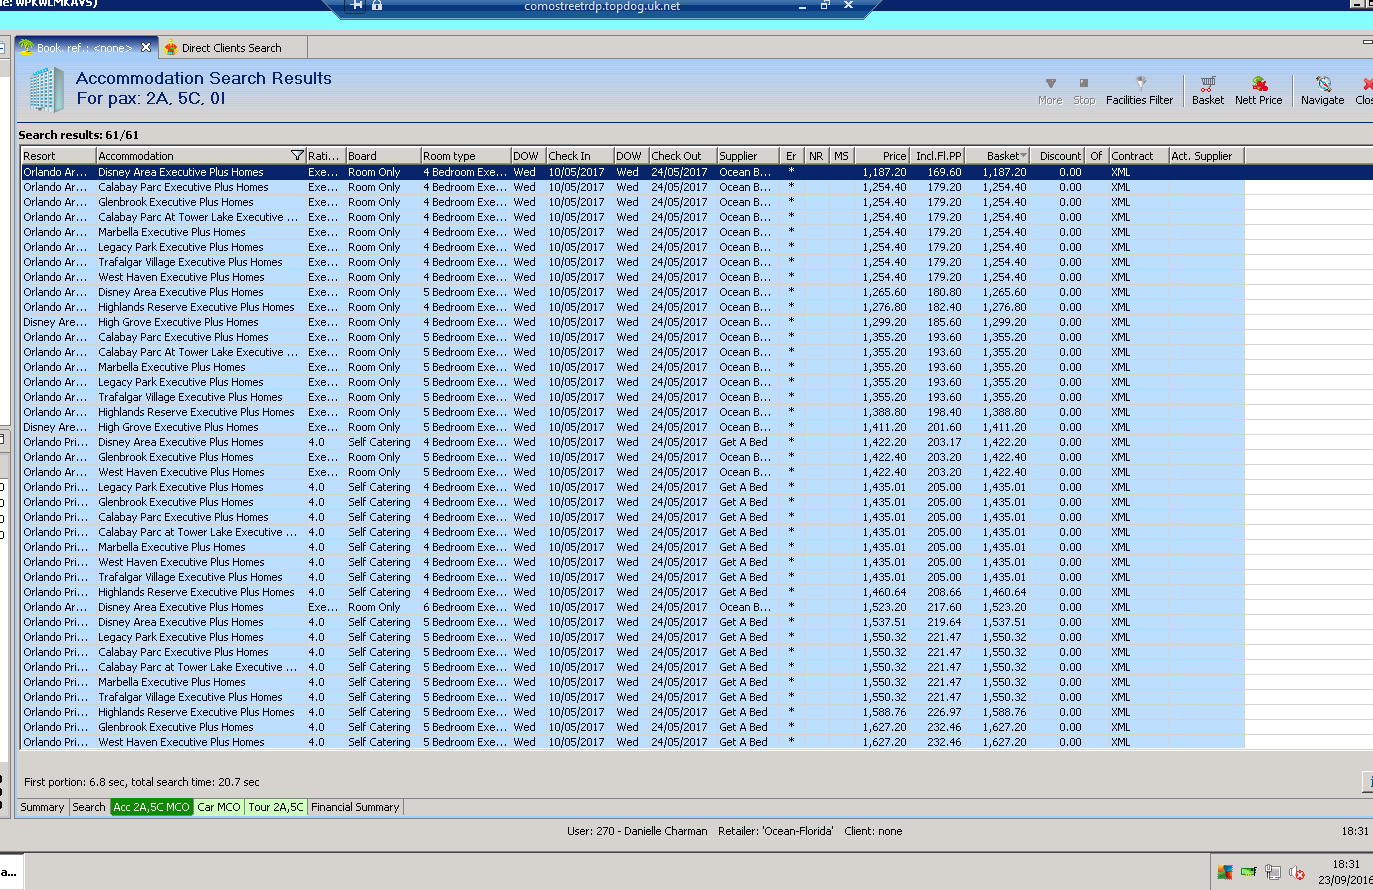
Task: Select the Self Catering row with 203.17
Action: click(x=633, y=442)
